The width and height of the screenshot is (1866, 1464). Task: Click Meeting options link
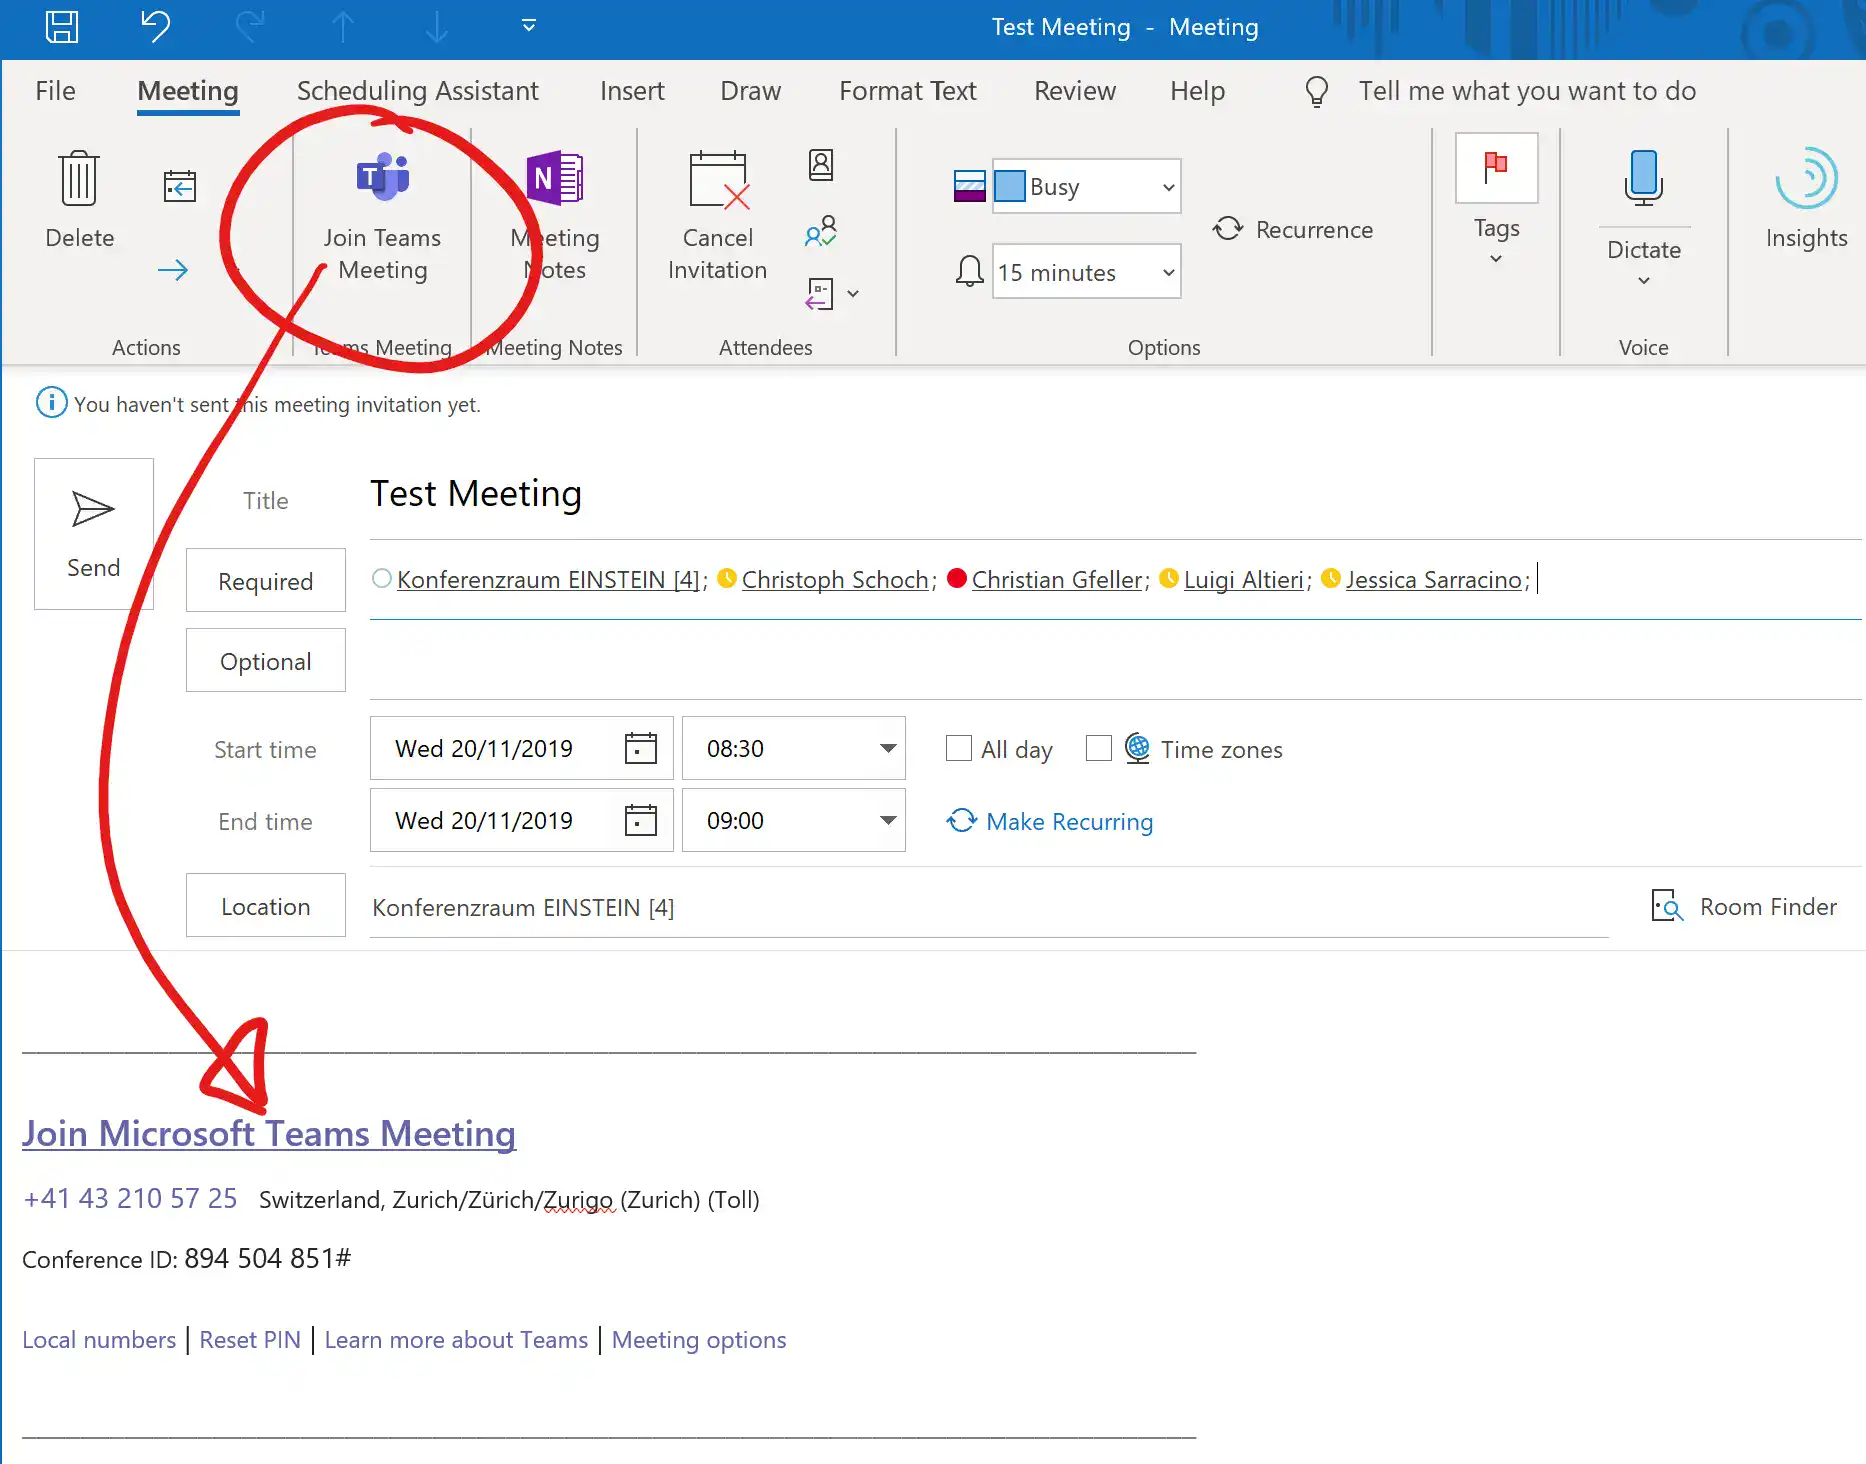699,1340
